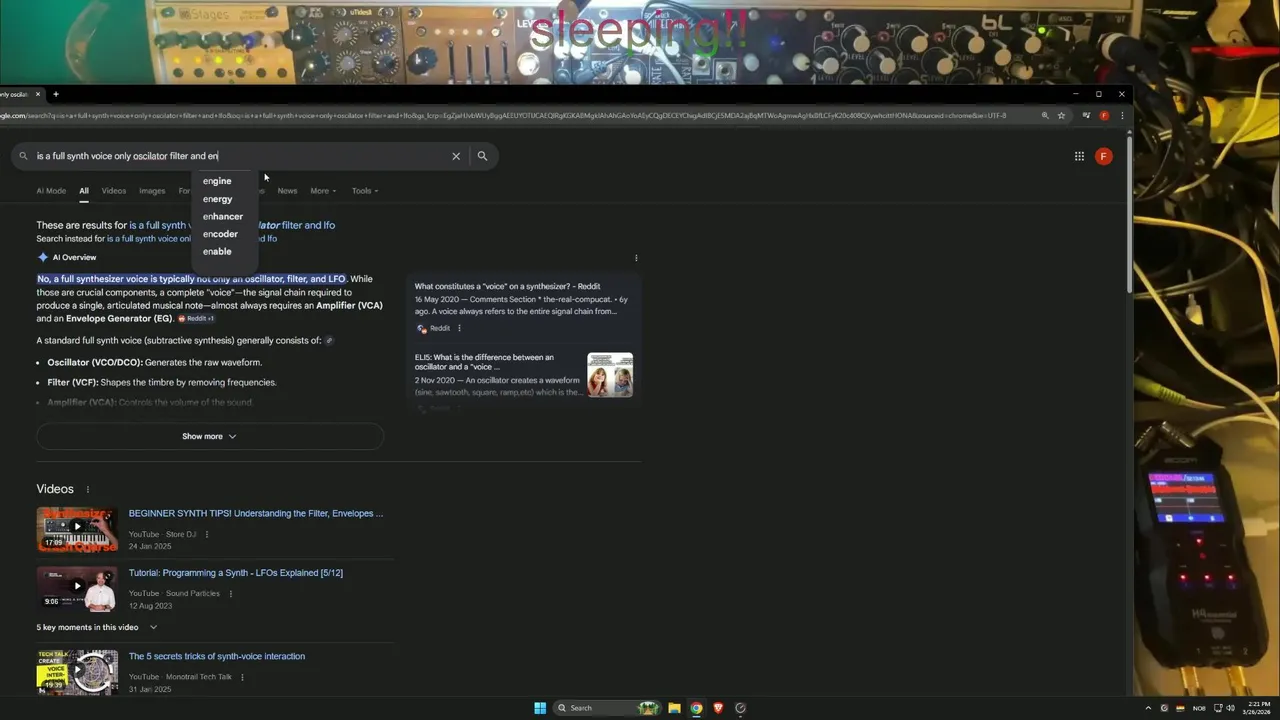Expand AI Overview with Show more
Image resolution: width=1280 pixels, height=720 pixels.
209,436
